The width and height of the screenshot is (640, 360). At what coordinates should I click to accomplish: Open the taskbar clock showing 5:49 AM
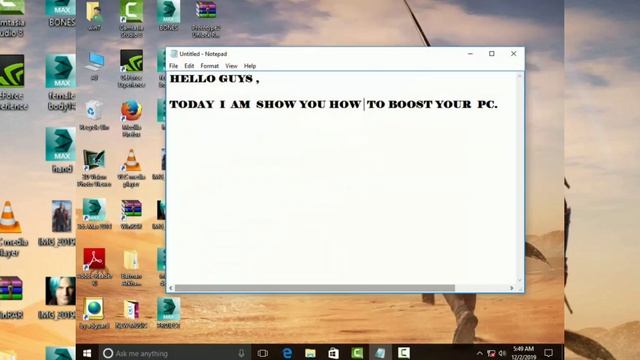pyautogui.click(x=524, y=353)
